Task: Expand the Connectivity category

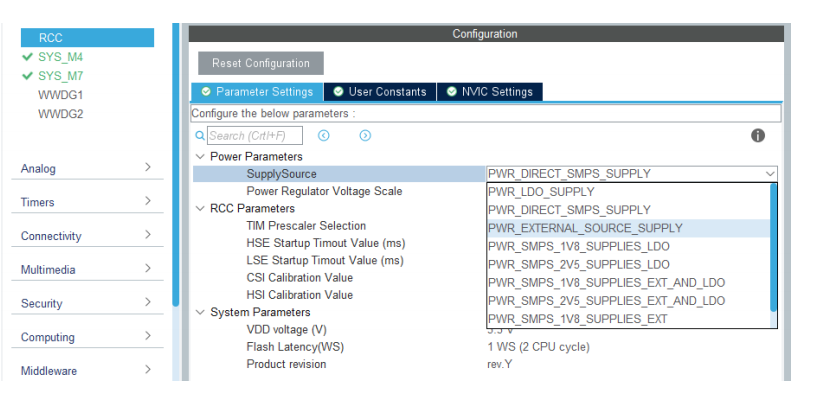Action: [x=87, y=236]
